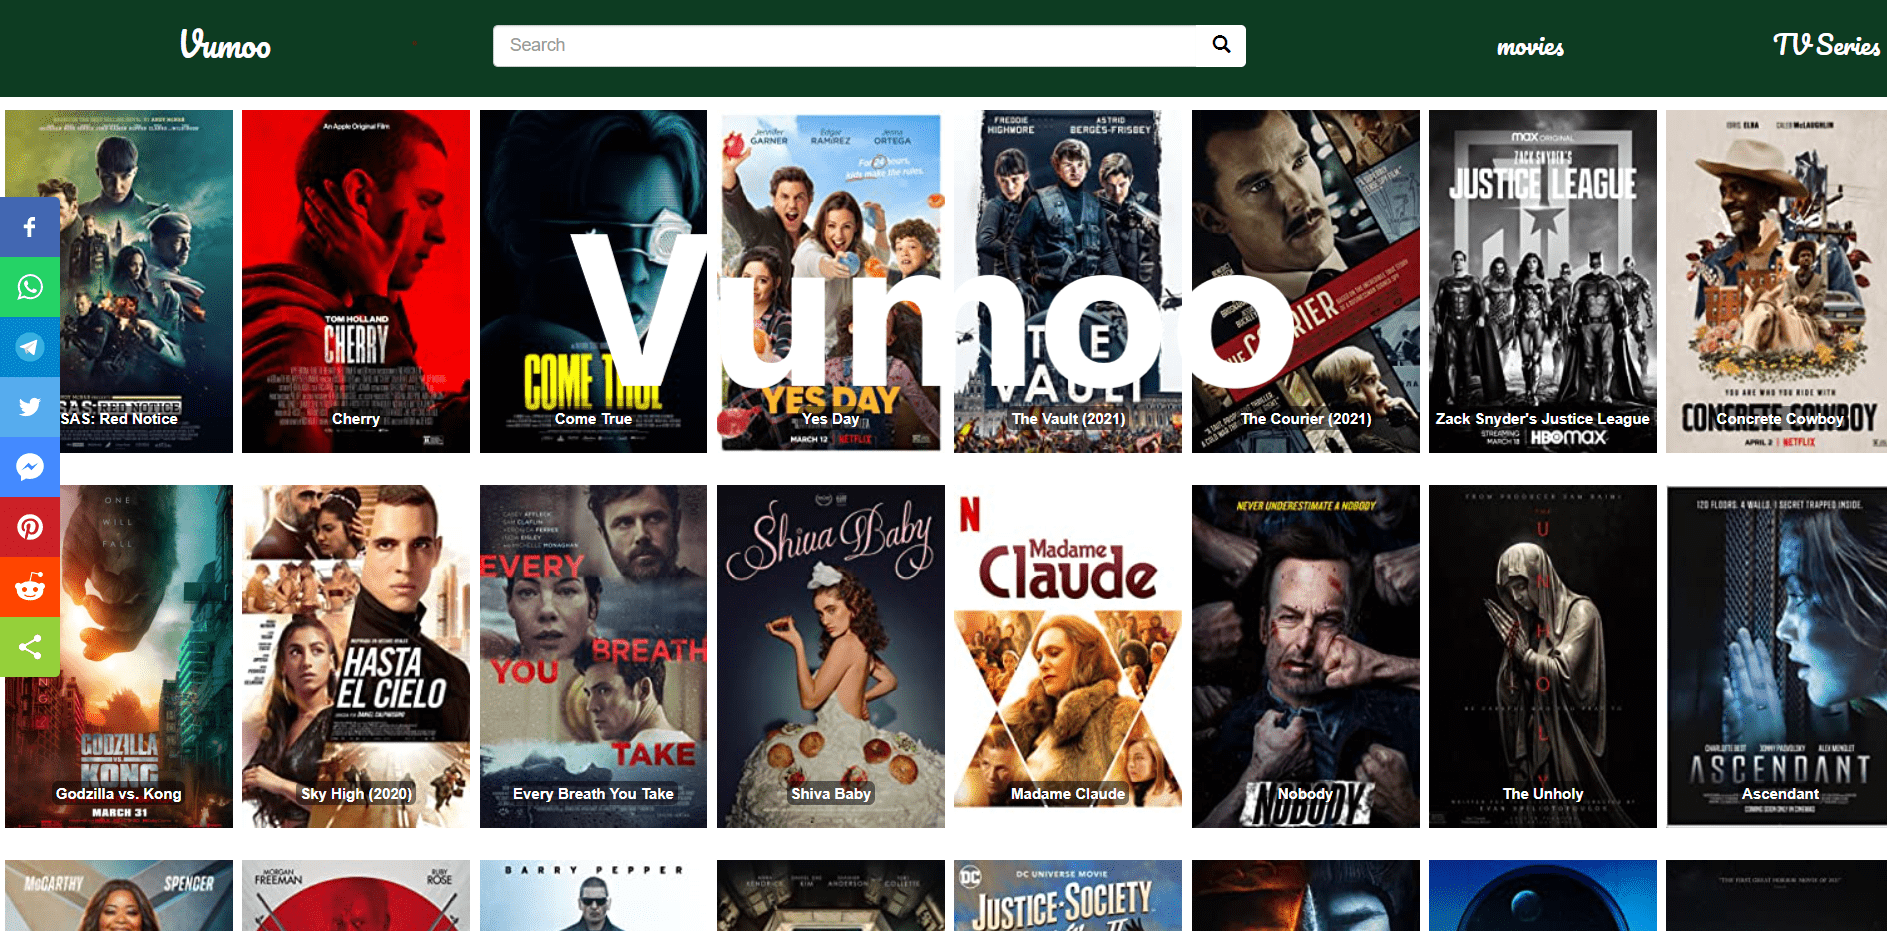Open the Cherry movie poster
Viewport: 1887px width, 931px height.
[x=356, y=281]
